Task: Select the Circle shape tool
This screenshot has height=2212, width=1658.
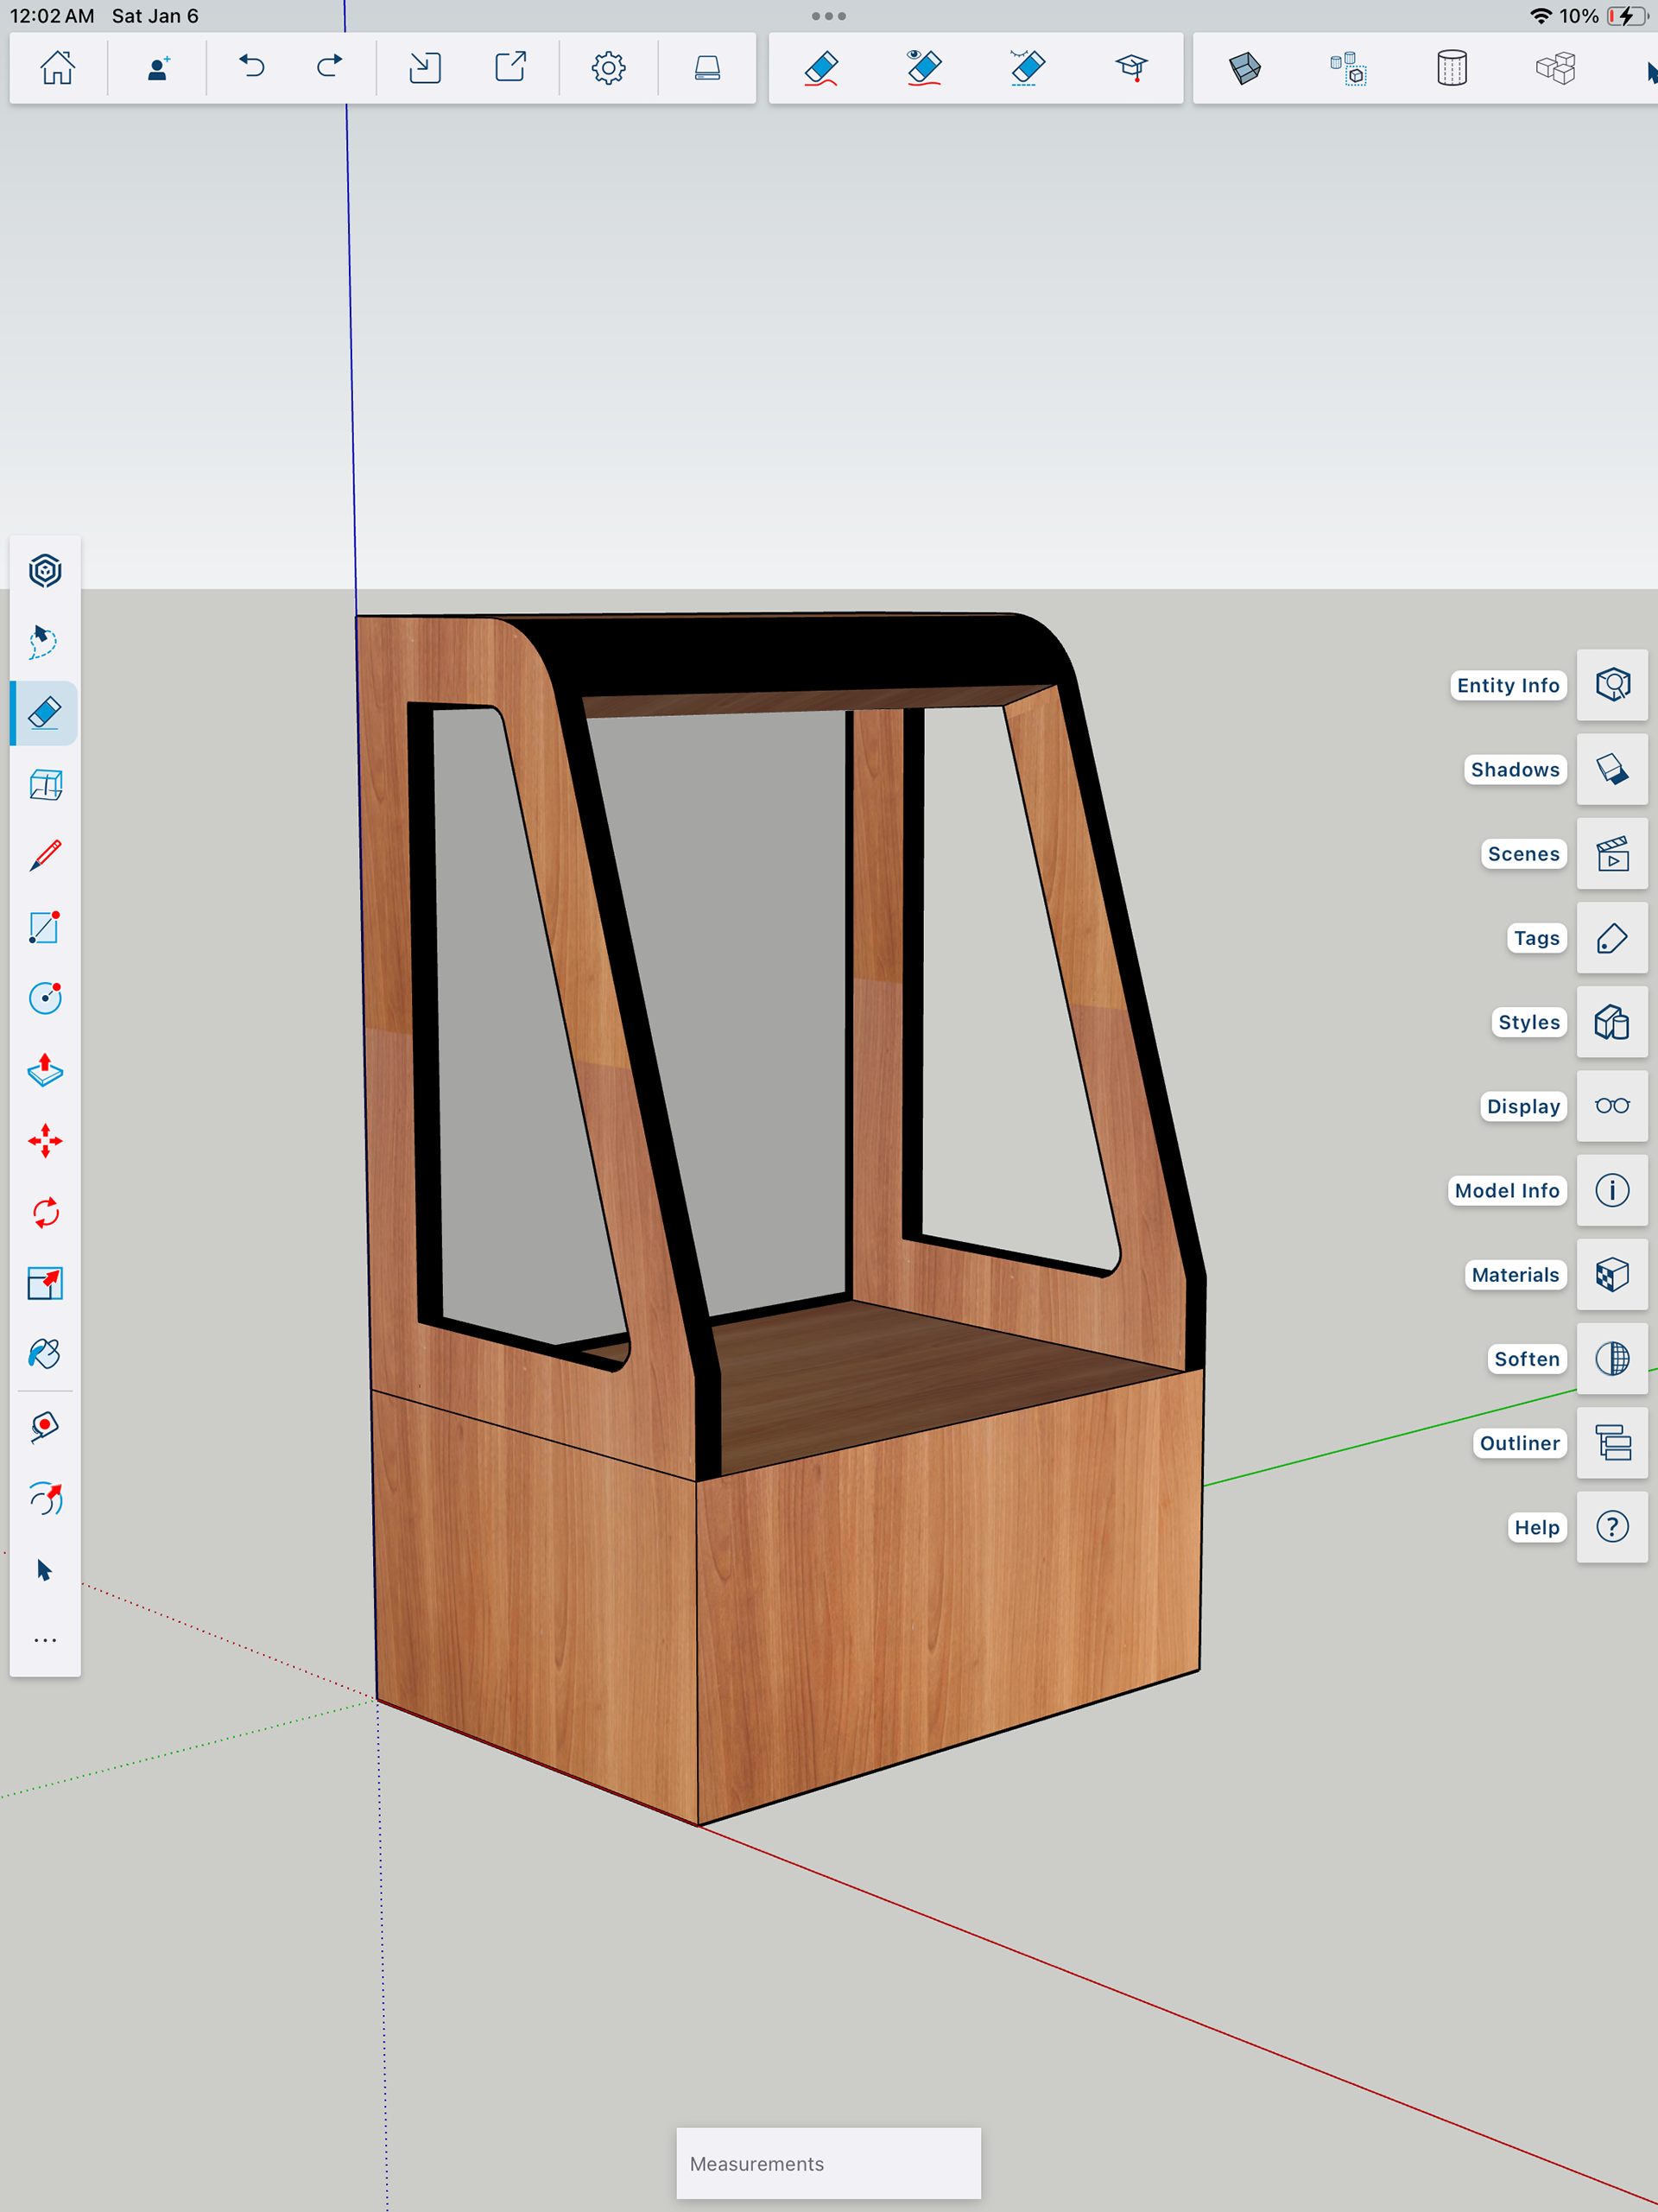Action: tap(45, 998)
